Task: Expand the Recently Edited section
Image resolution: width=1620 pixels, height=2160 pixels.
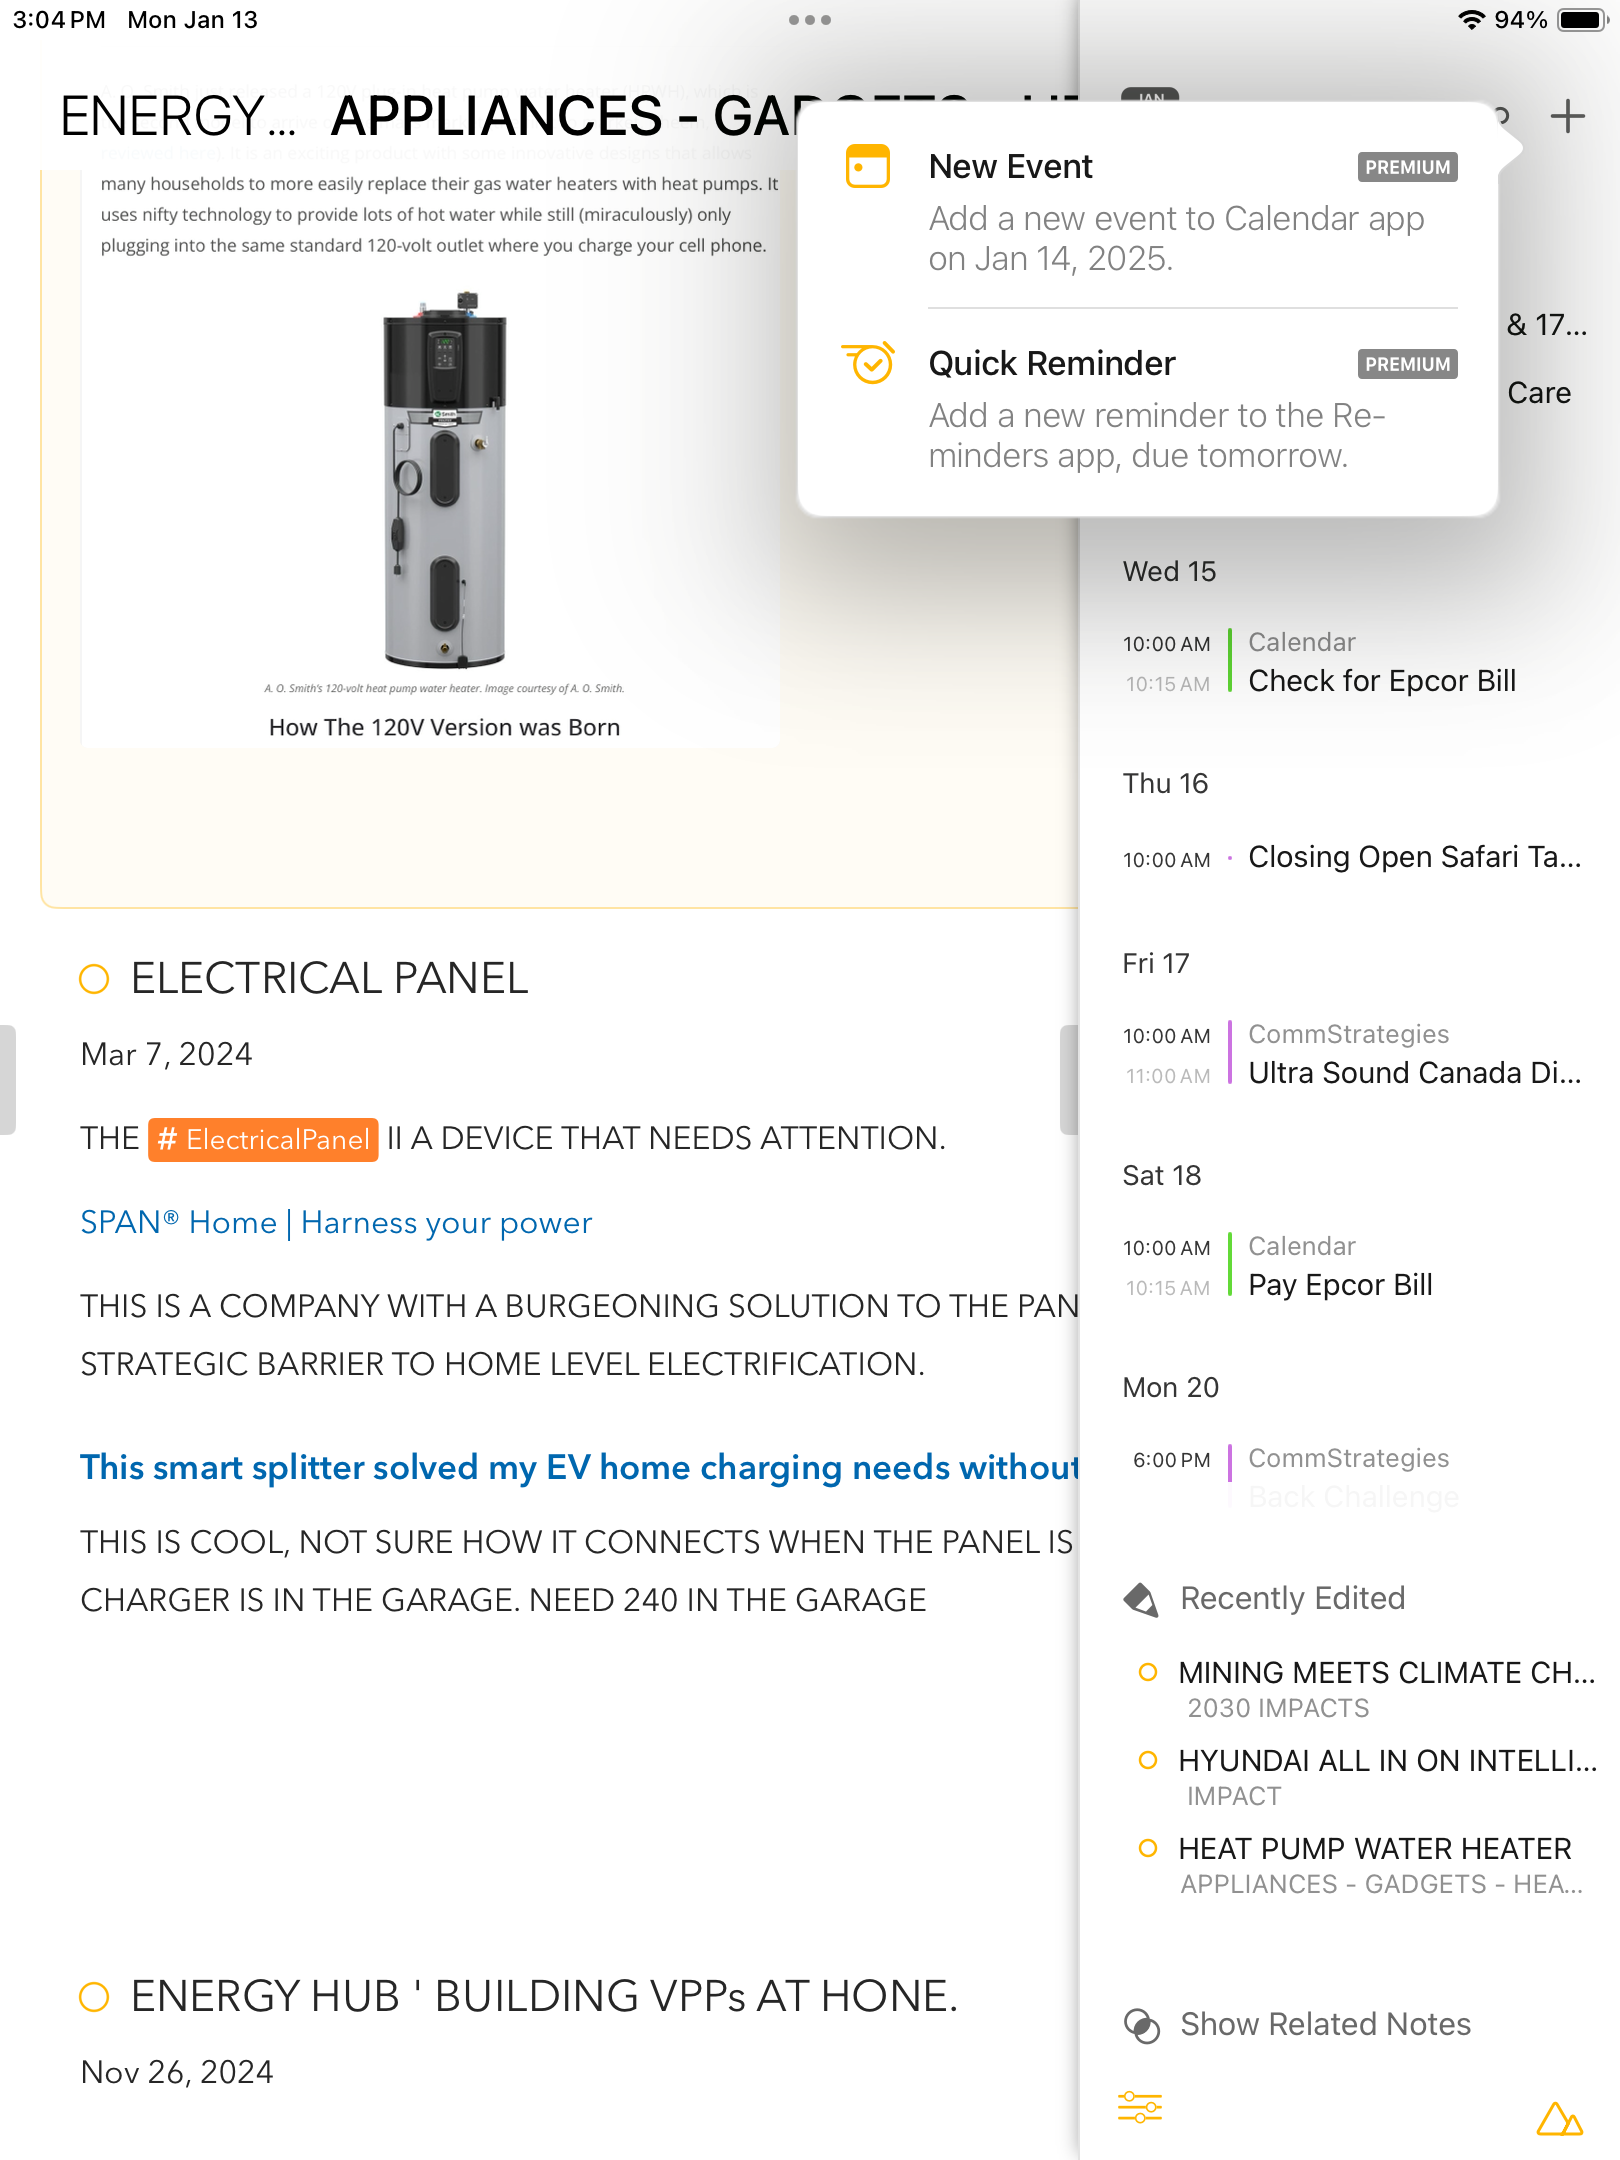Action: (1292, 1599)
